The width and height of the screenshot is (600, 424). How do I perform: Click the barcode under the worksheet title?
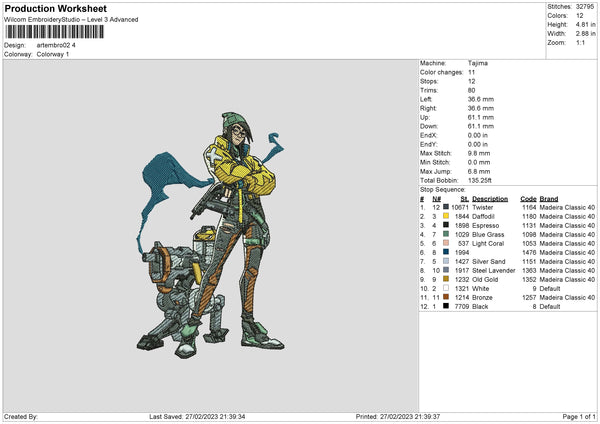[x=54, y=32]
